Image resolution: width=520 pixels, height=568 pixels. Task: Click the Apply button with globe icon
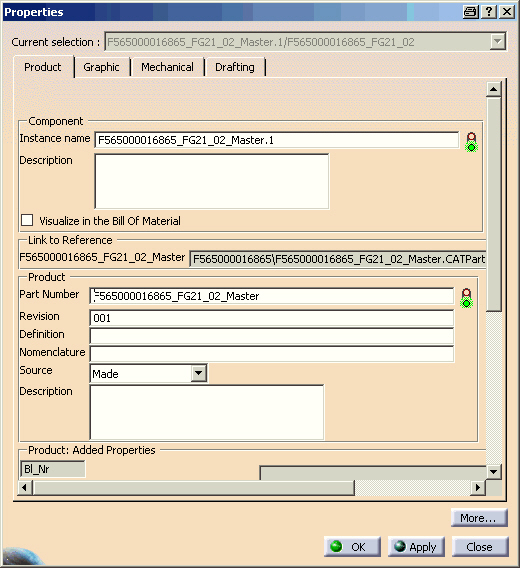(416, 547)
